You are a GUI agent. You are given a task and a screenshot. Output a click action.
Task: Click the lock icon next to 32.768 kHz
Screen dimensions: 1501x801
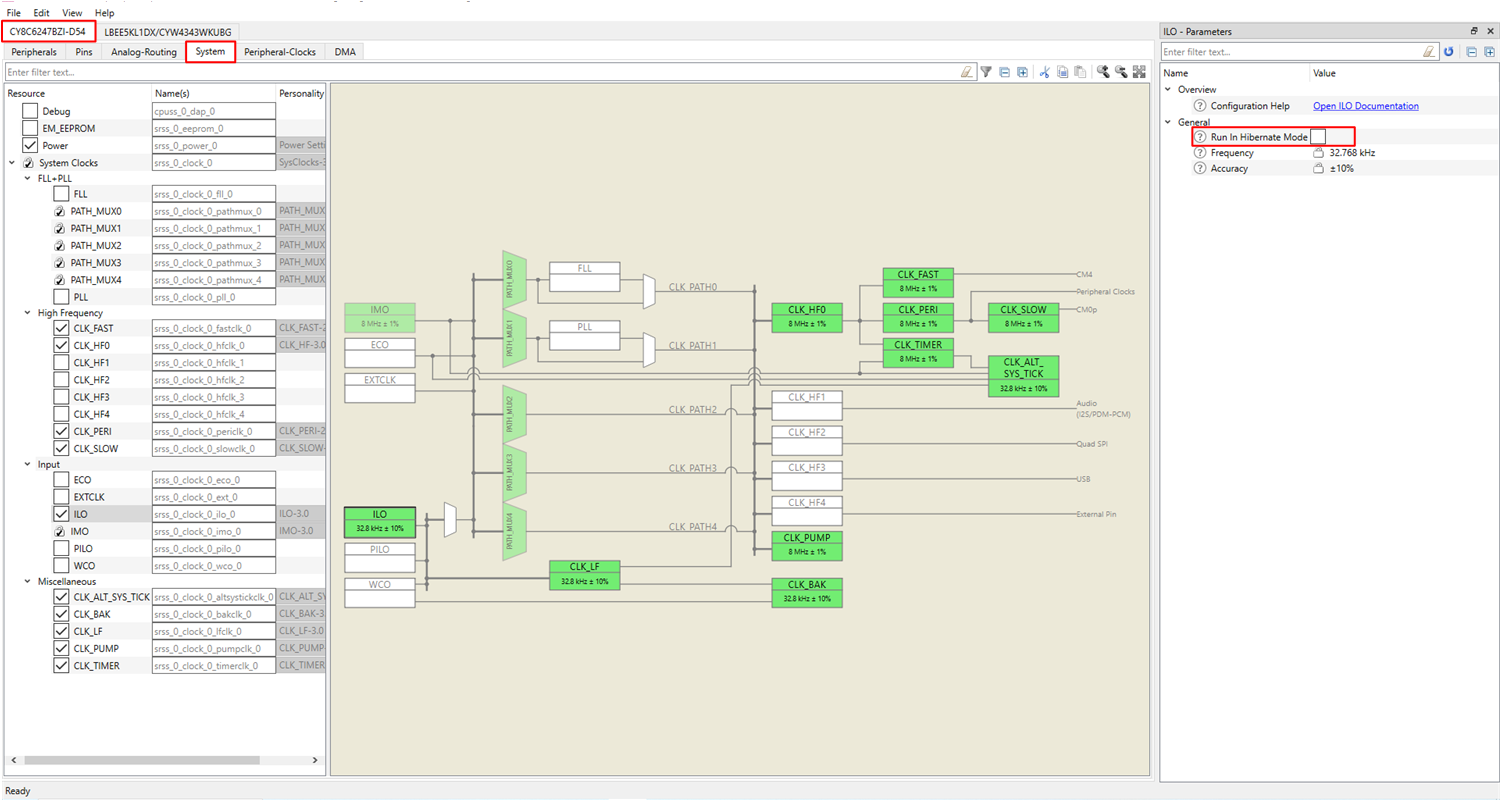coord(1319,153)
